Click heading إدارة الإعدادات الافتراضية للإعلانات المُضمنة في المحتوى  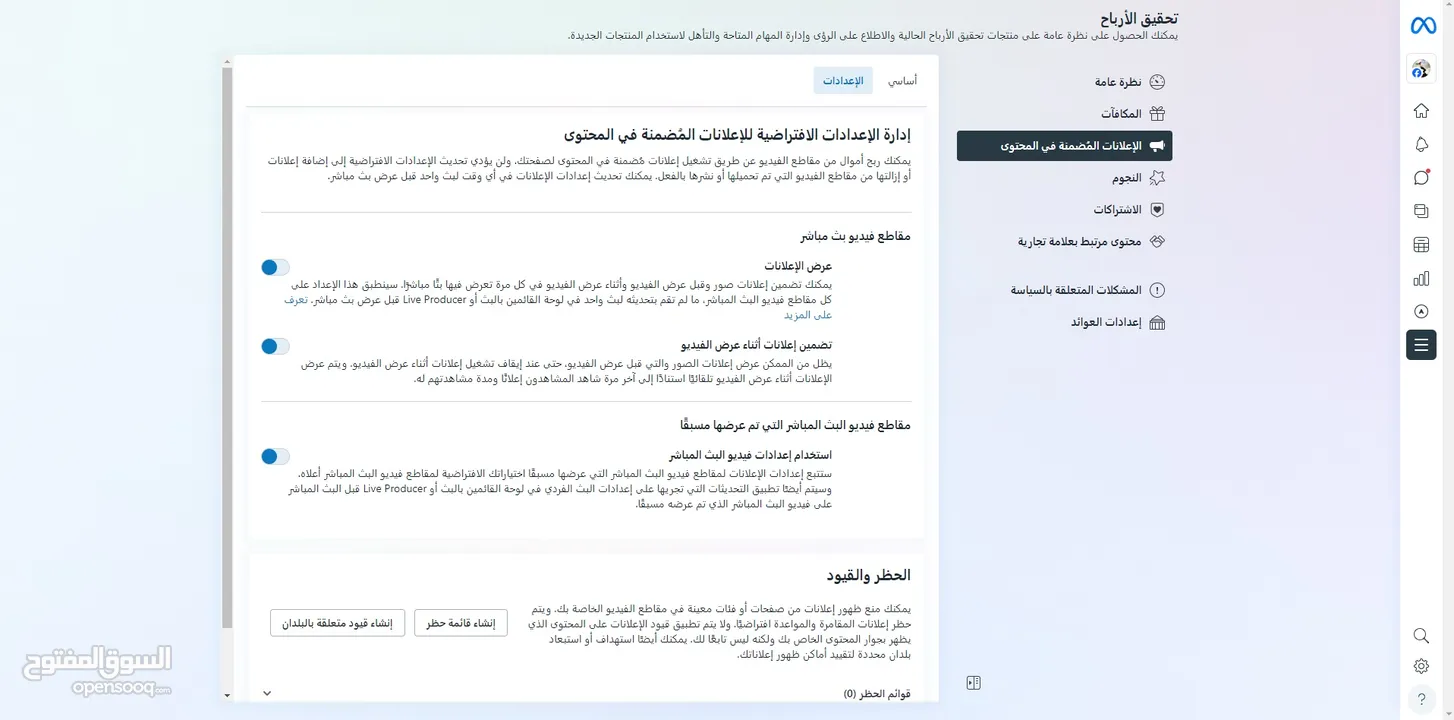737,134
